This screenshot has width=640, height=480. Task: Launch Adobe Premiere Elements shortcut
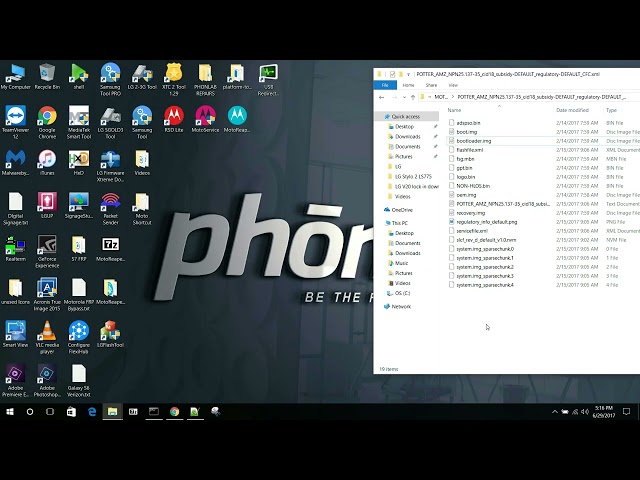coord(16,380)
